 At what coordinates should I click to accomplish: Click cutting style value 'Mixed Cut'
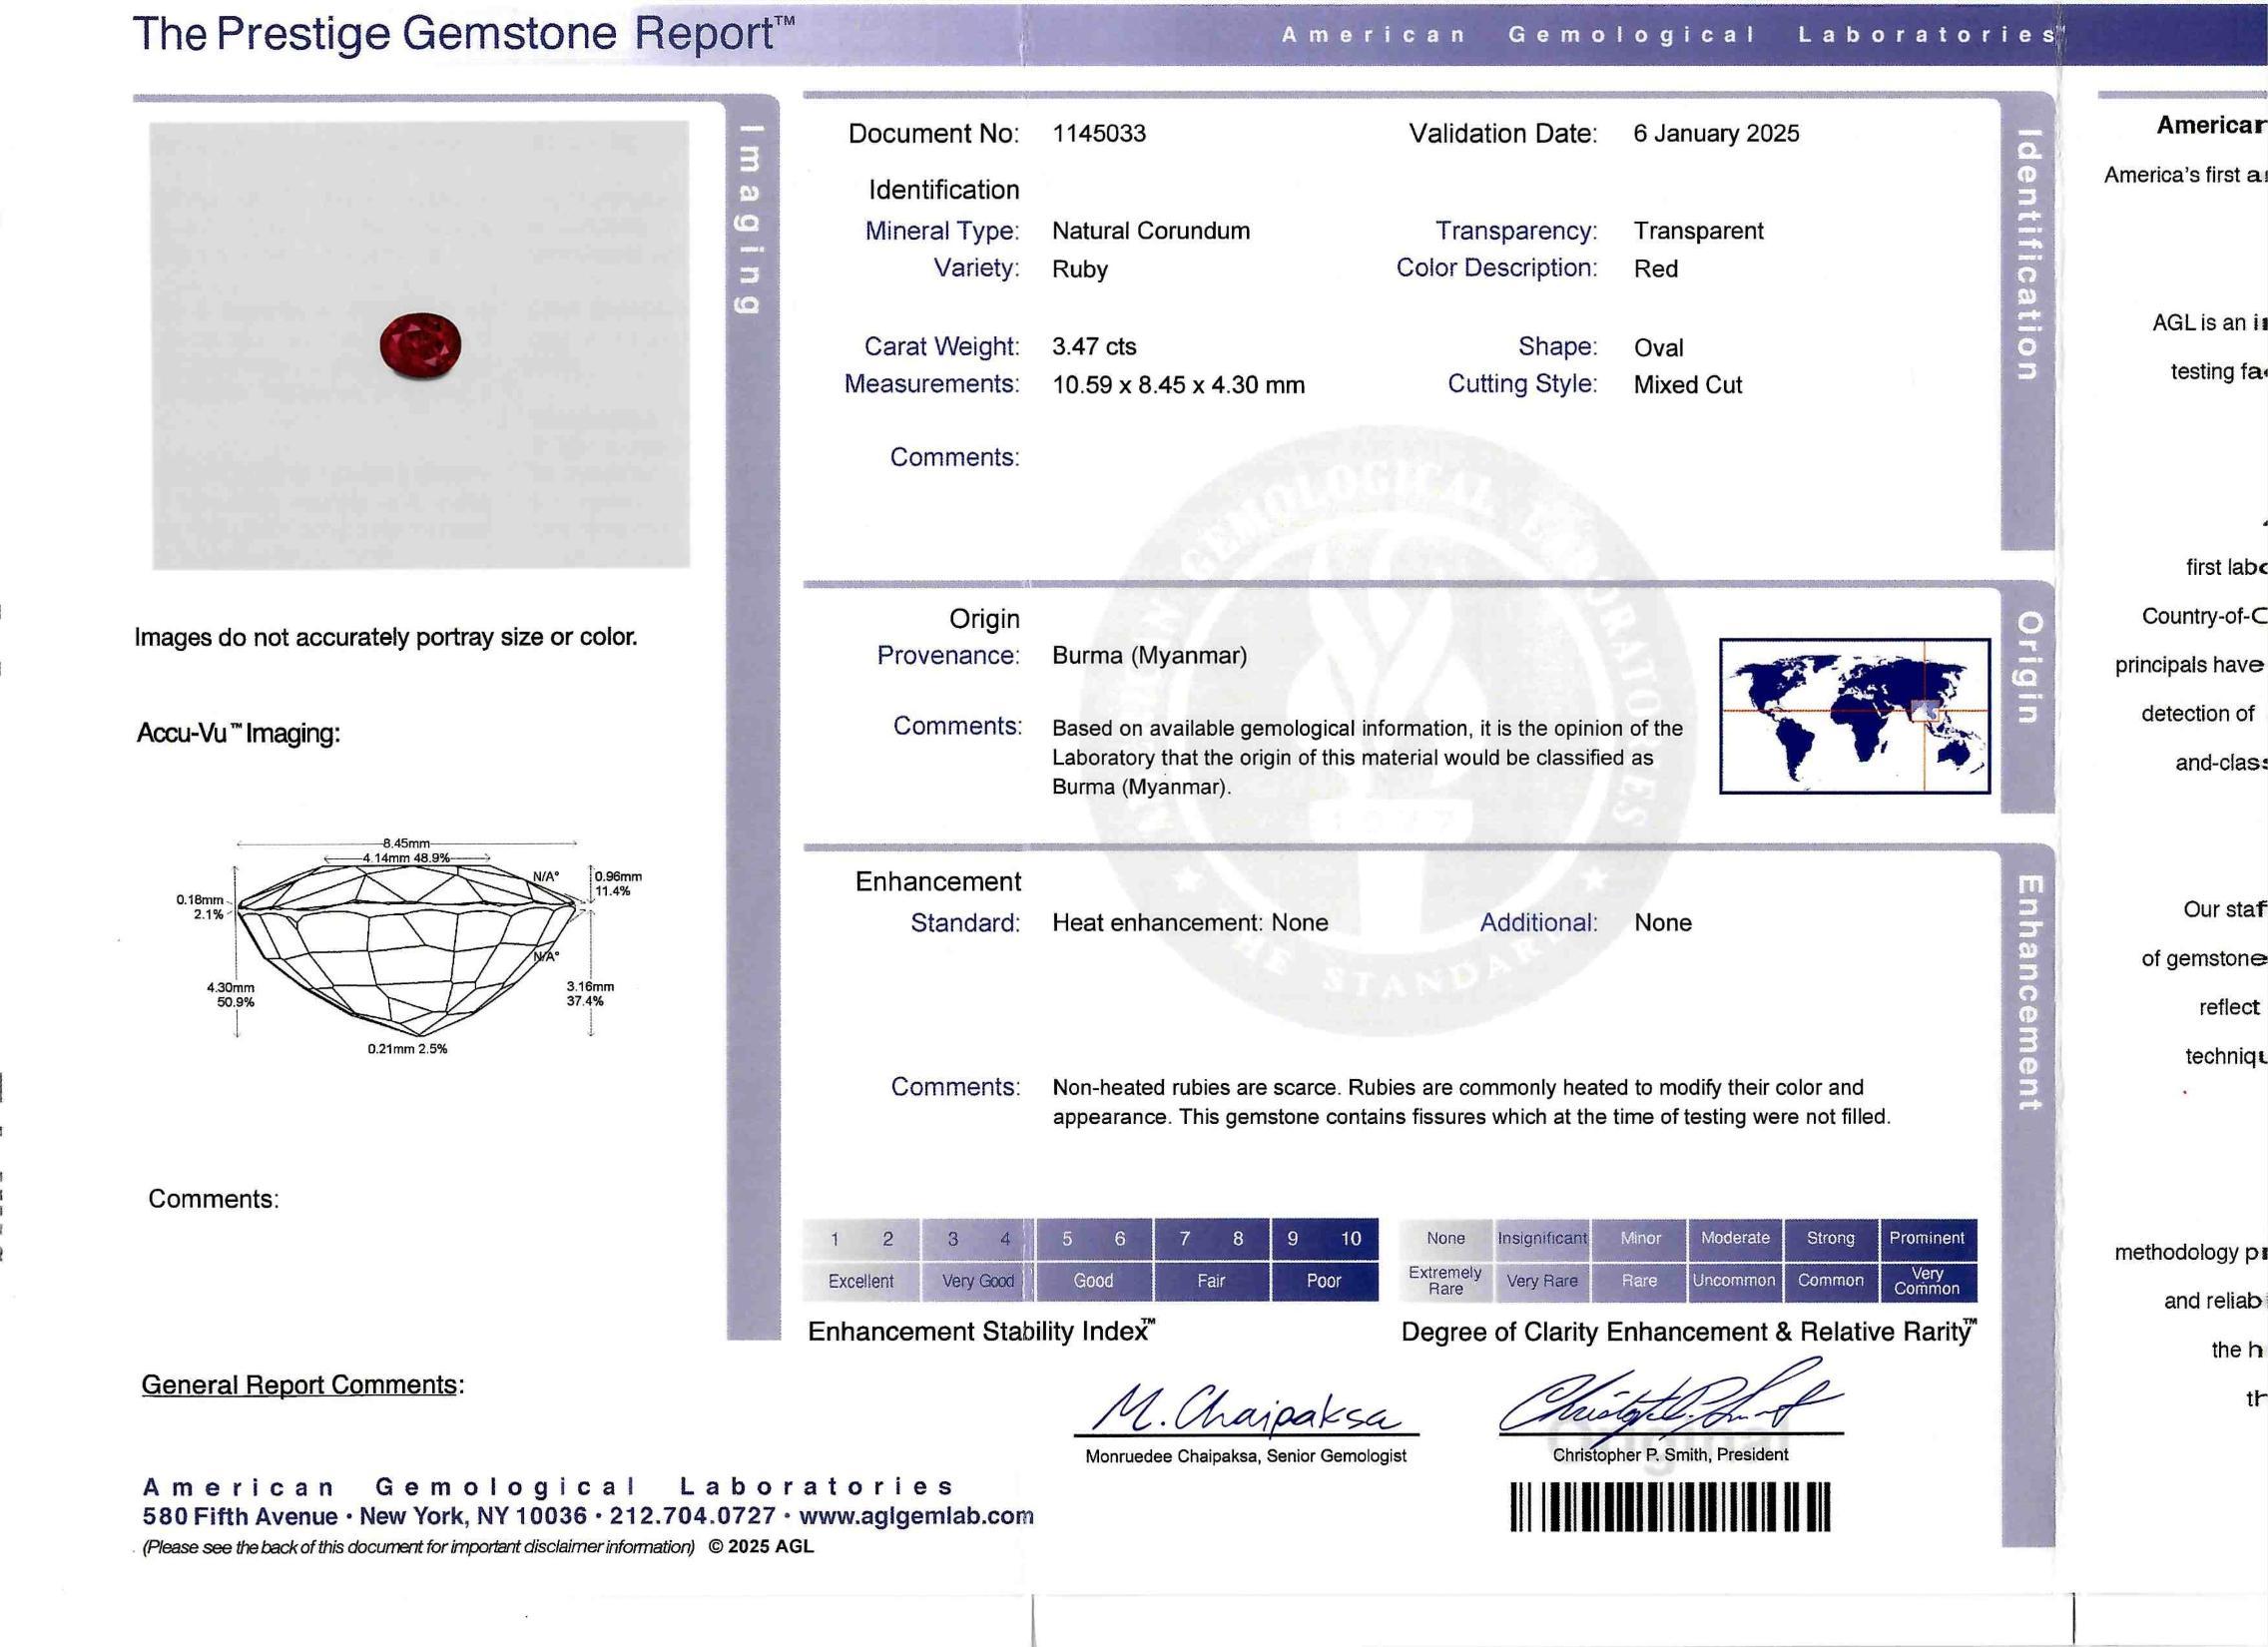(x=1688, y=385)
